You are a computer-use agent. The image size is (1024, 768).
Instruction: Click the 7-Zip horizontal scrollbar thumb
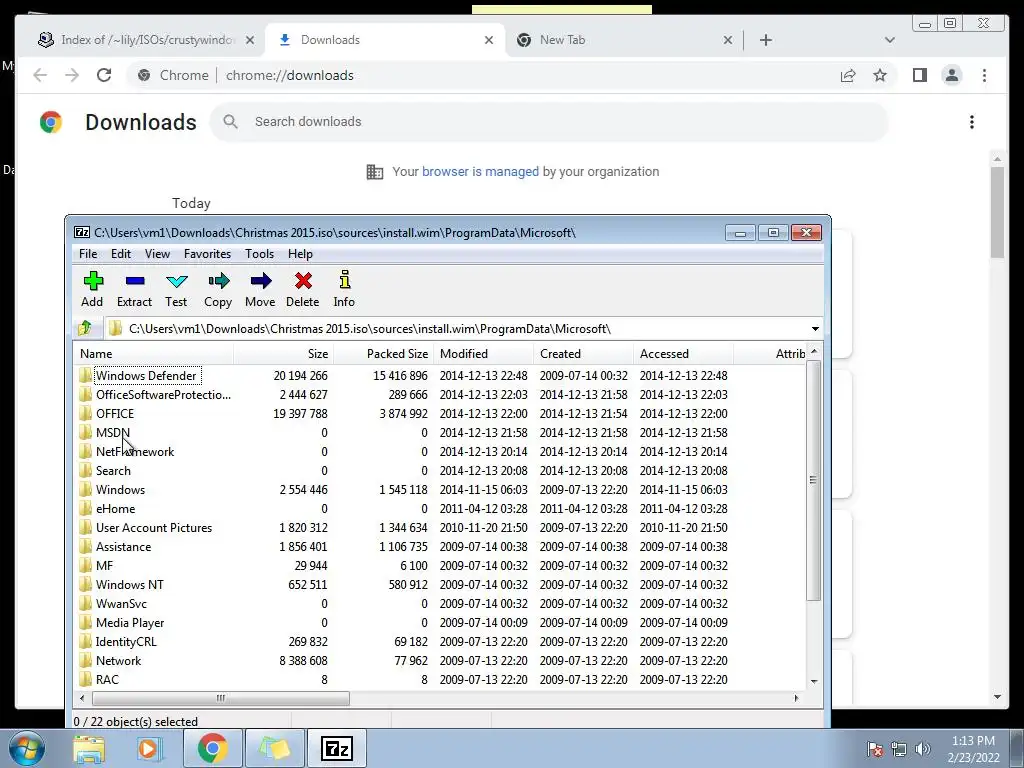[221, 698]
